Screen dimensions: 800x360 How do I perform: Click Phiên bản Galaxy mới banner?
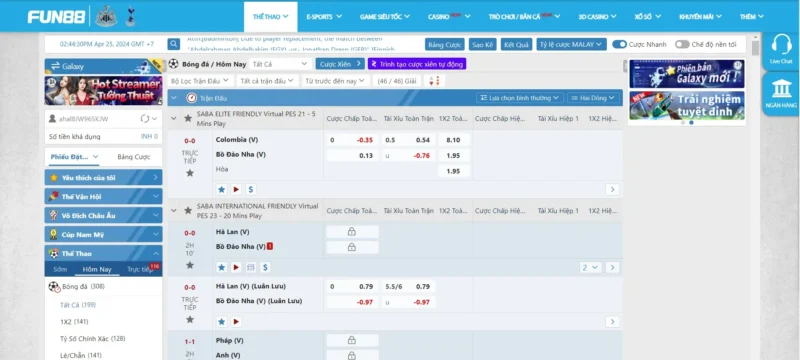tap(686, 73)
